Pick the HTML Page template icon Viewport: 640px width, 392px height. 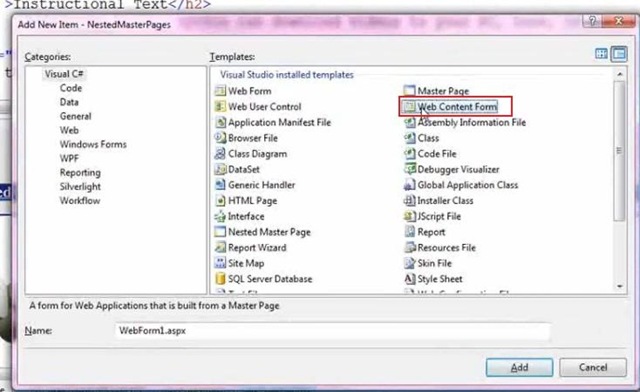coord(220,200)
